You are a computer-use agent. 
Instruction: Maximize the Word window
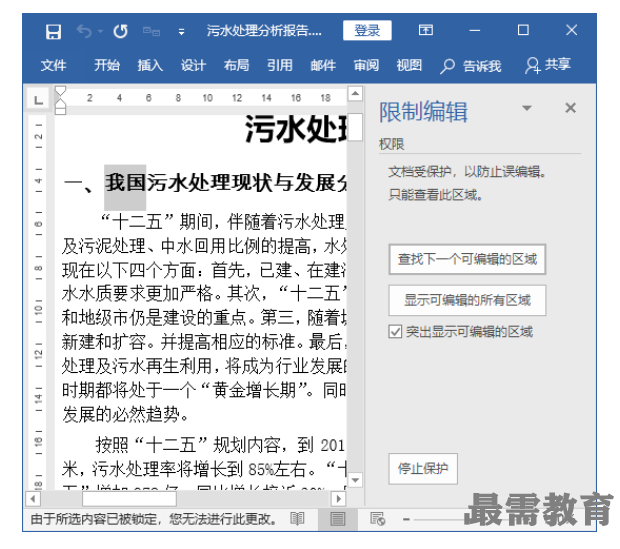coord(523,30)
